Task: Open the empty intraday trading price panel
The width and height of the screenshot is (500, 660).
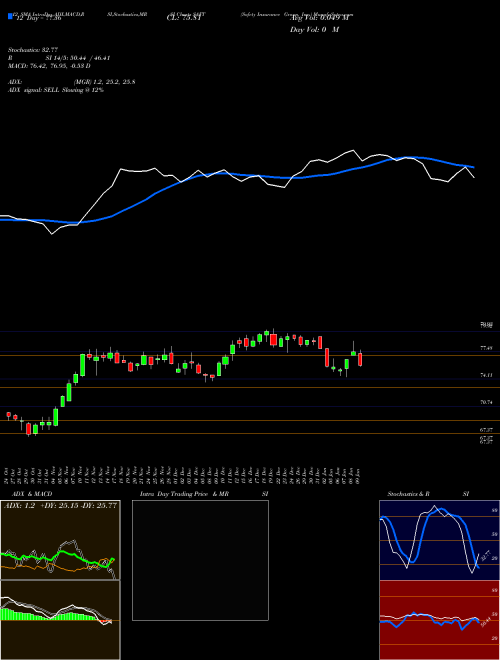Action: (200, 560)
